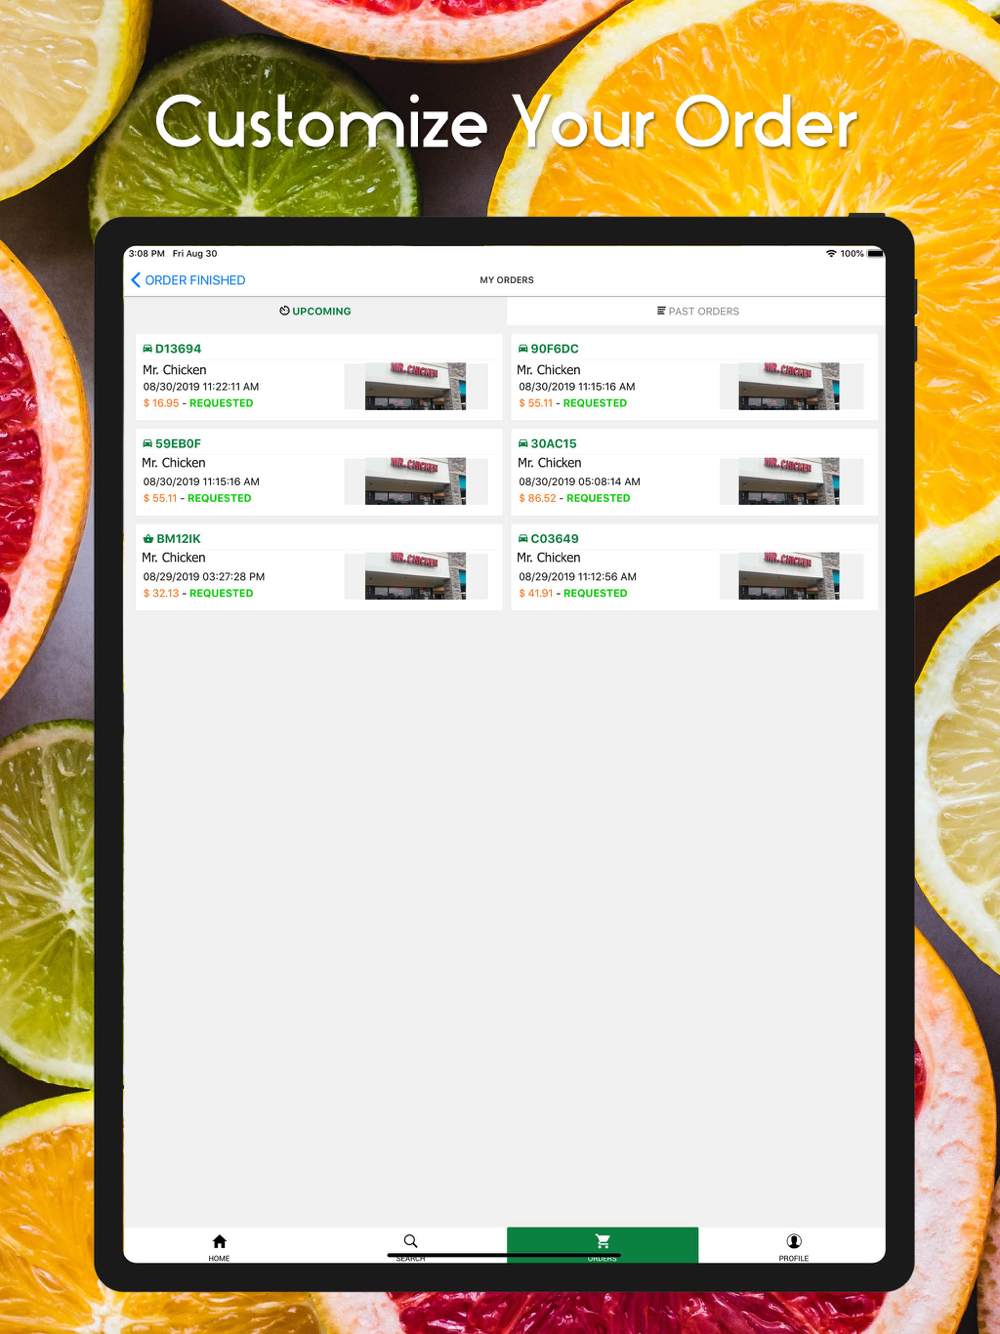Click the clock icon beside Upcoming
The width and height of the screenshot is (1000, 1334).
click(284, 311)
